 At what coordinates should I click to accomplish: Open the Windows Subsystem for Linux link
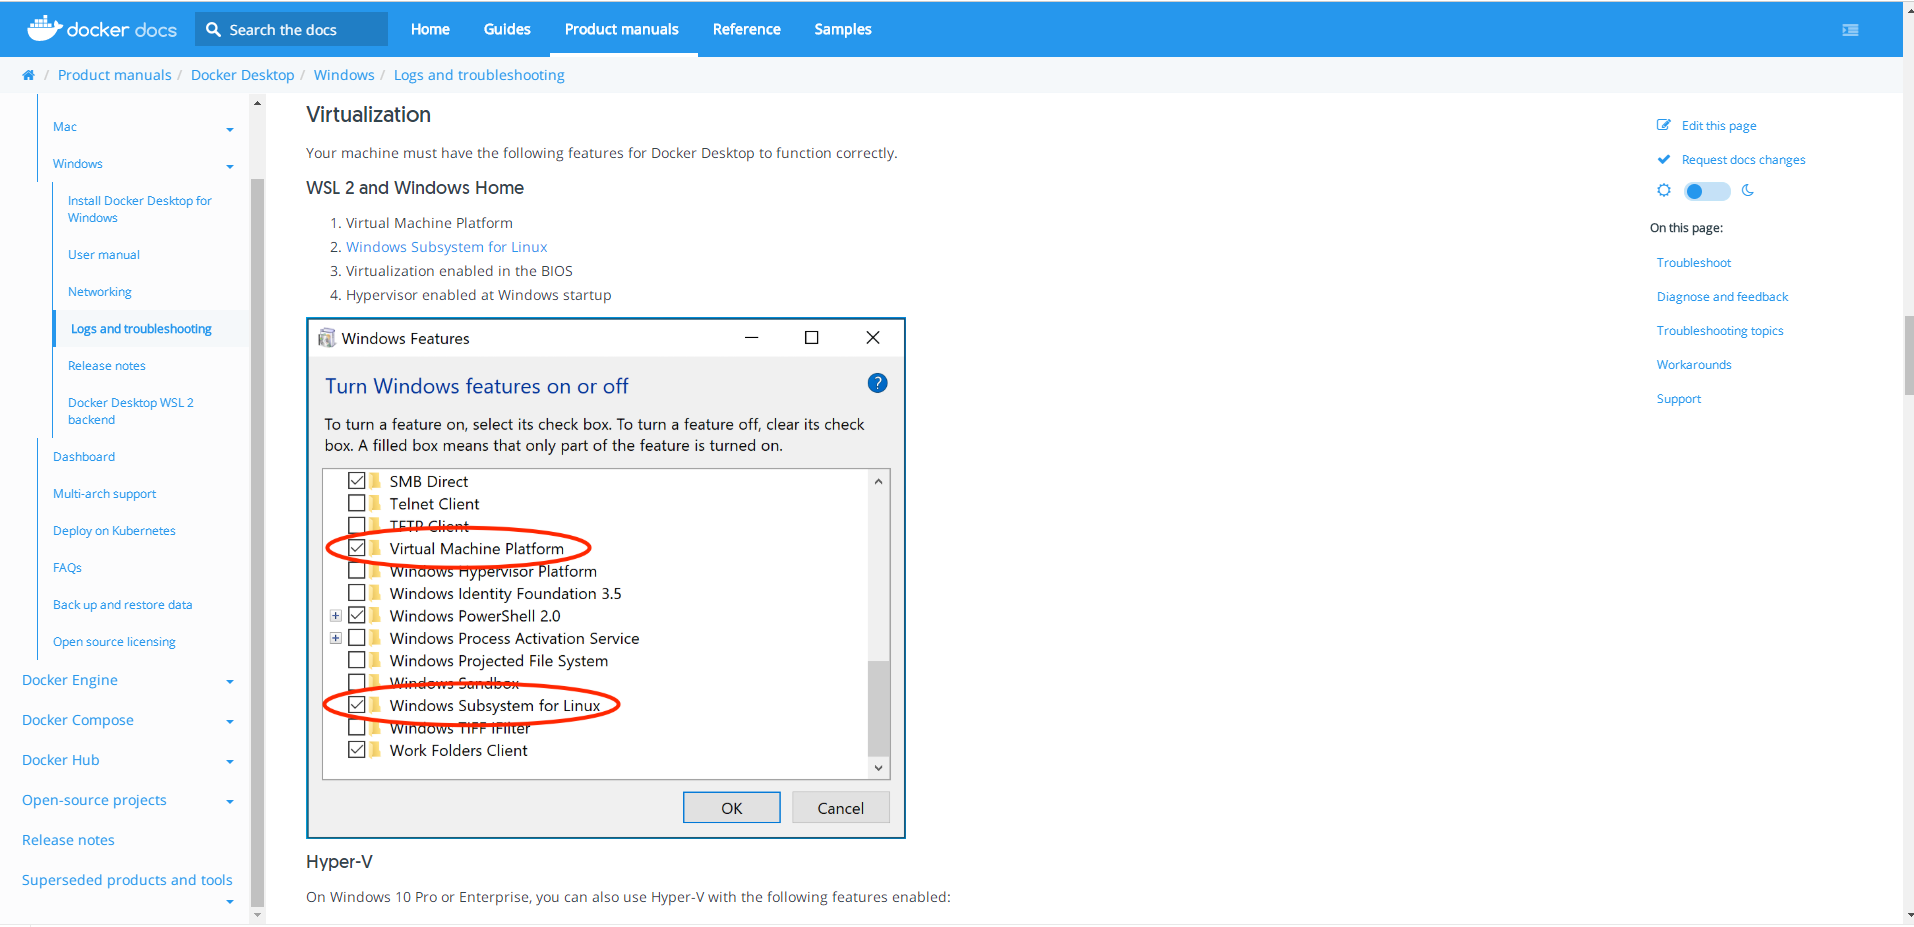[446, 246]
